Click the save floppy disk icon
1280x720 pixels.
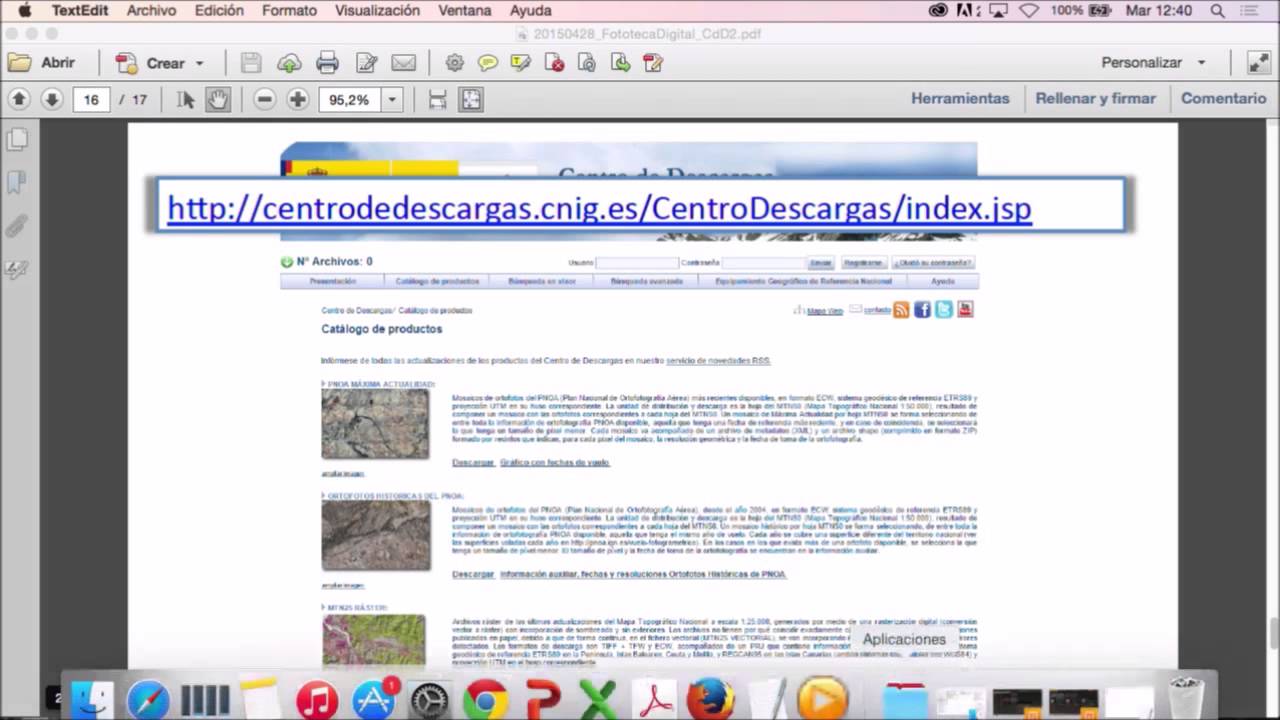pos(251,63)
